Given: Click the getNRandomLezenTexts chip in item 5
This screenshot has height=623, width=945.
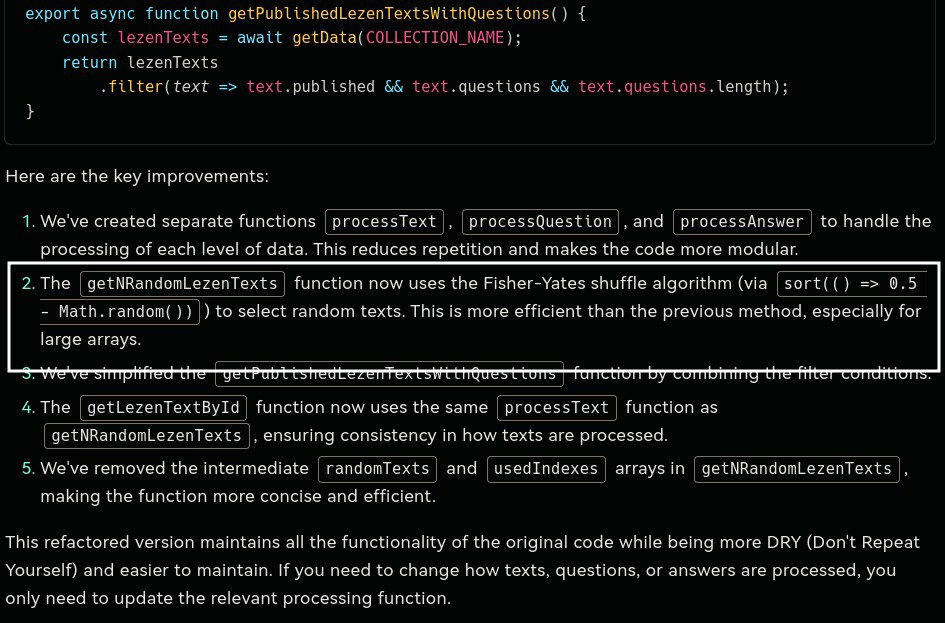Looking at the screenshot, I should click(x=797, y=468).
